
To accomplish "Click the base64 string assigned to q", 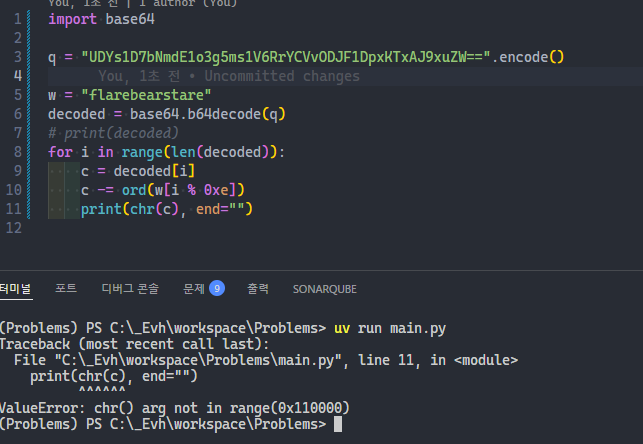I will pos(286,57).
